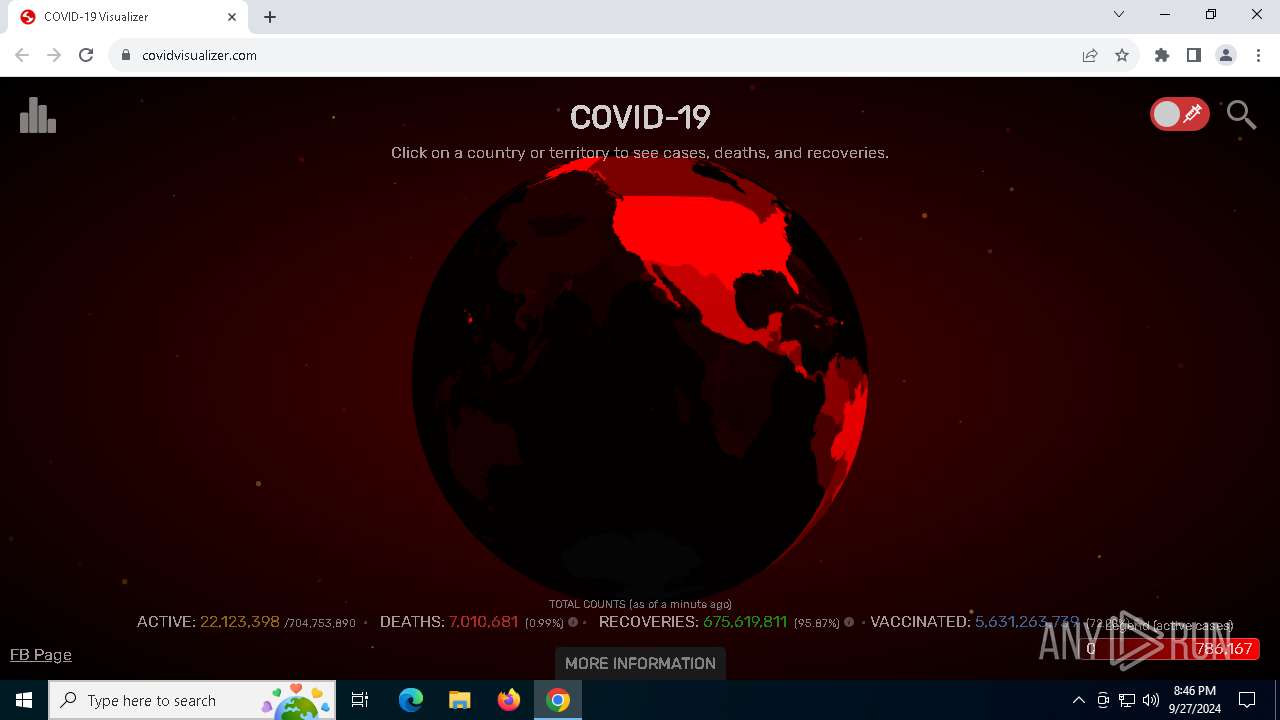Screen dimensions: 1280x720
Task: Open the notification center icon
Action: click(1247, 700)
